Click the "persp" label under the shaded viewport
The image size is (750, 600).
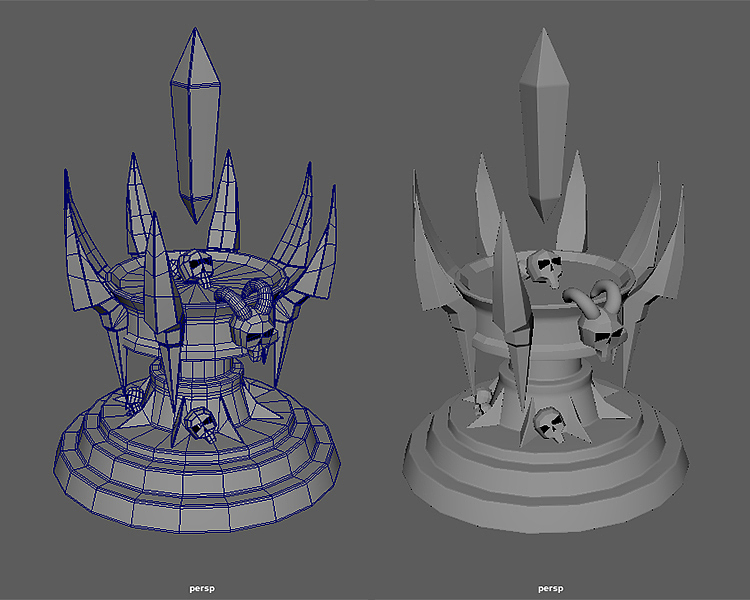point(551,588)
